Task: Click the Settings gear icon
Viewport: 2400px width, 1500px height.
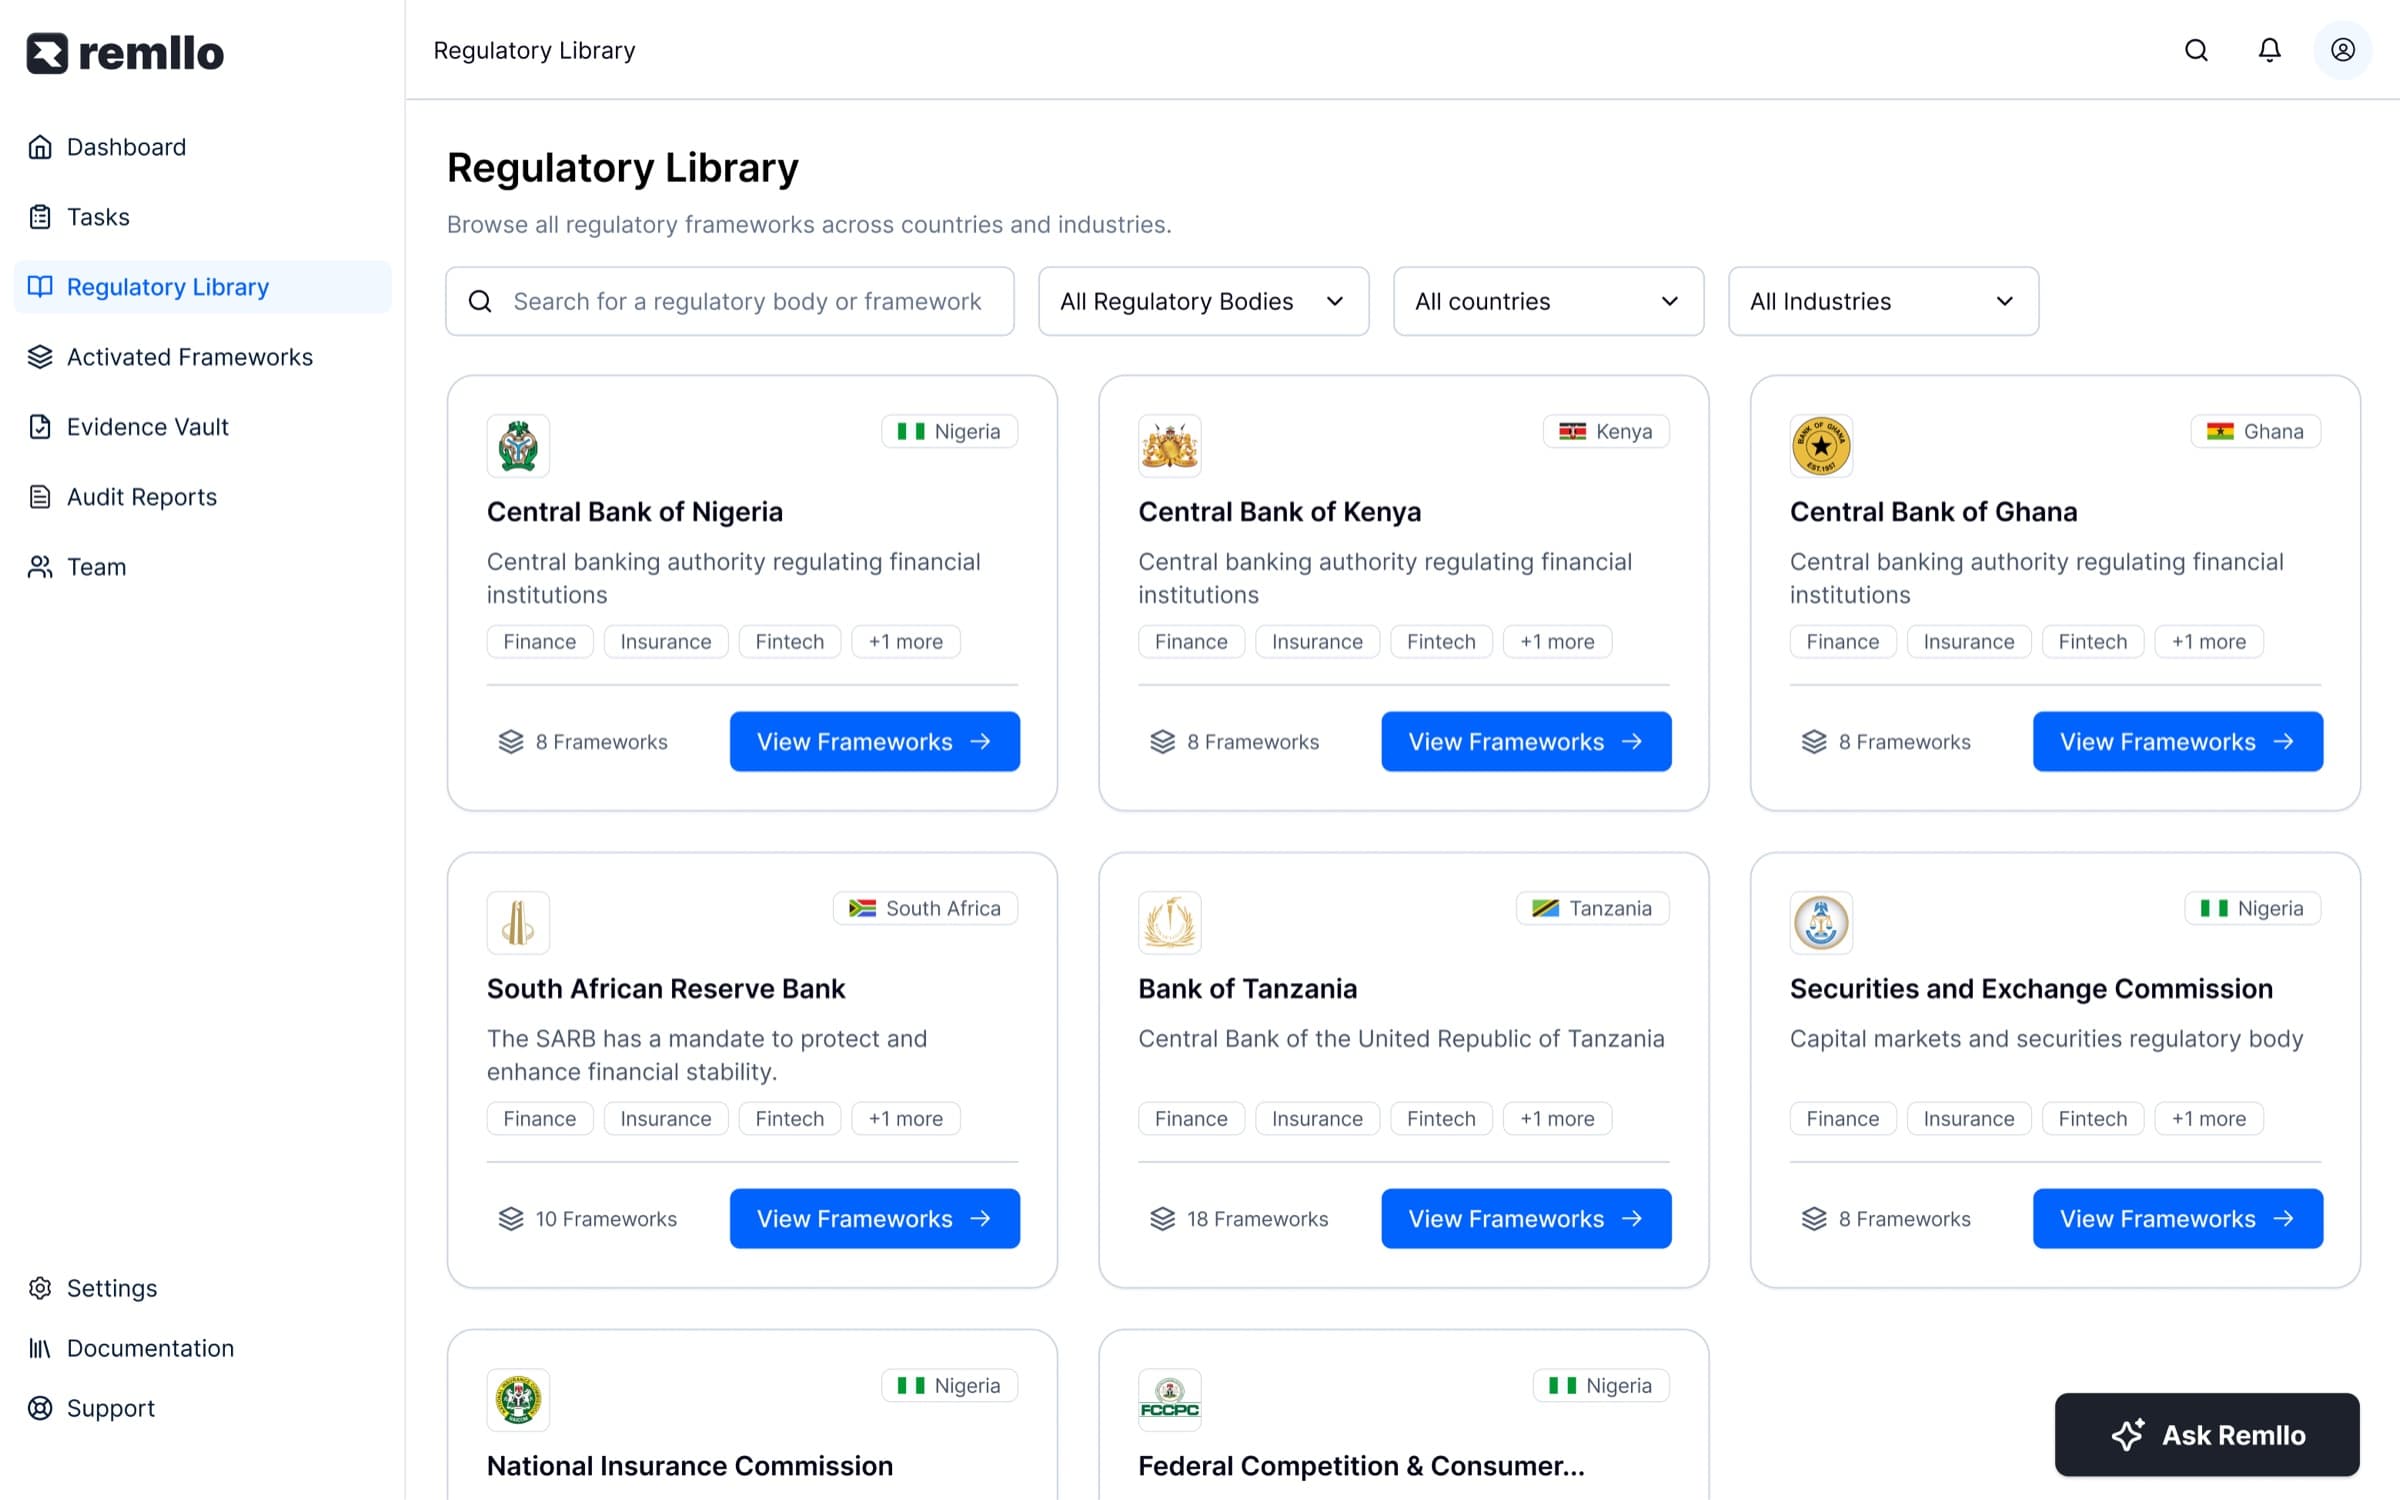Action: click(x=40, y=1288)
